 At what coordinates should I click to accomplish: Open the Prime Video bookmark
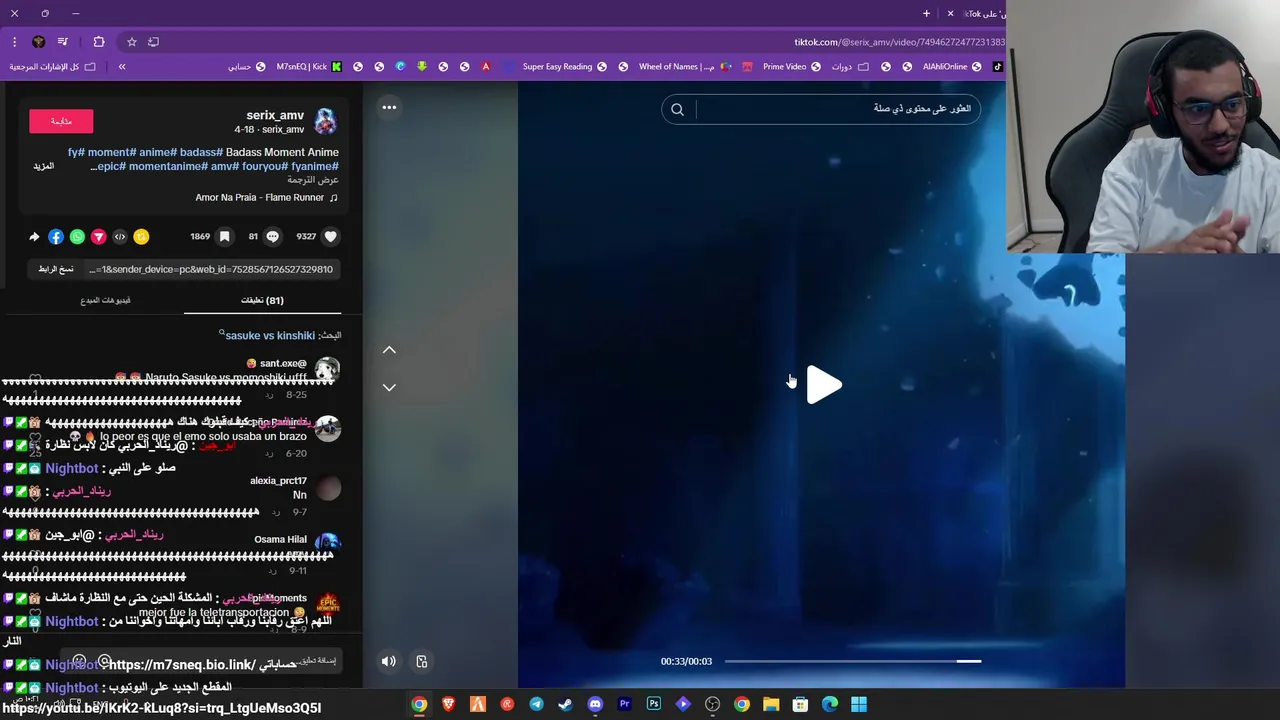tap(792, 67)
